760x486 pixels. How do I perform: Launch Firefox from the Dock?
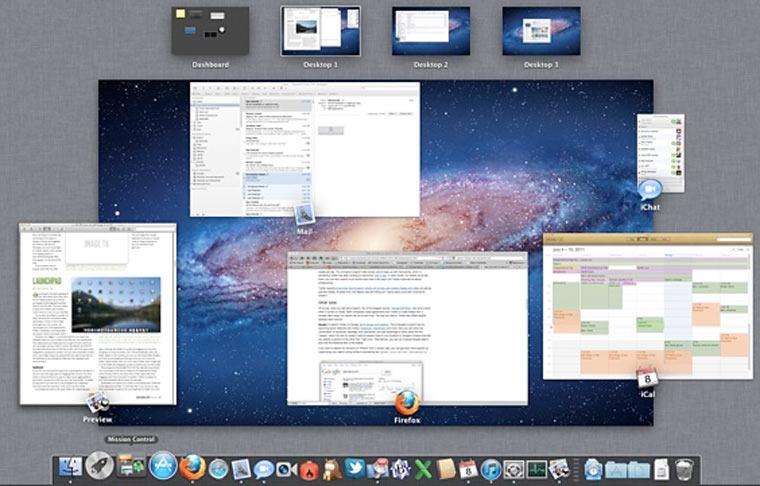point(193,467)
